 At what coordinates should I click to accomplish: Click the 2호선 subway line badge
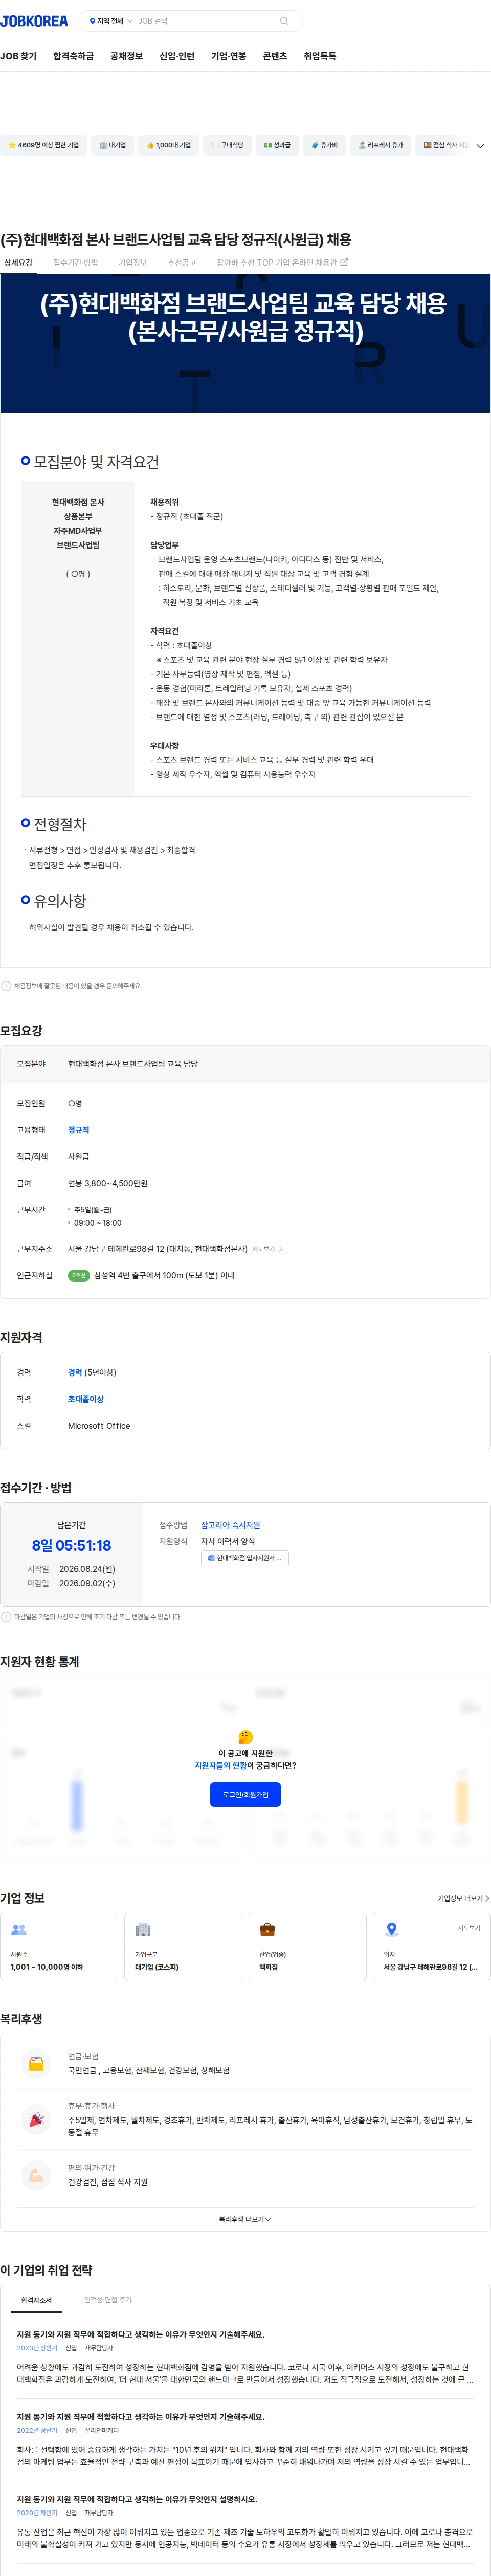79,1275
